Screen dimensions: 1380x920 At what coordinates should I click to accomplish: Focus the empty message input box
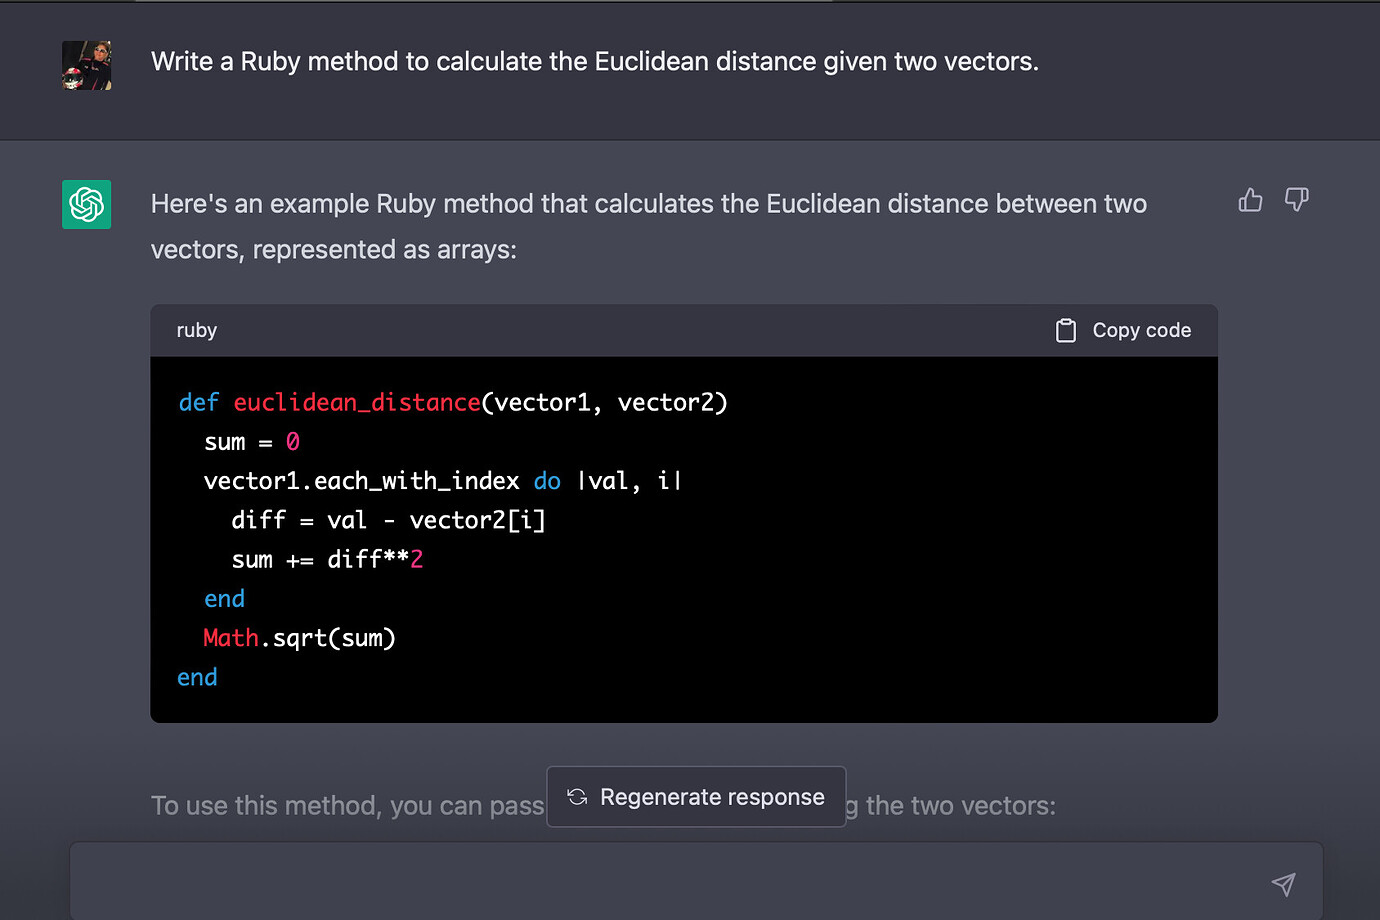point(660,882)
